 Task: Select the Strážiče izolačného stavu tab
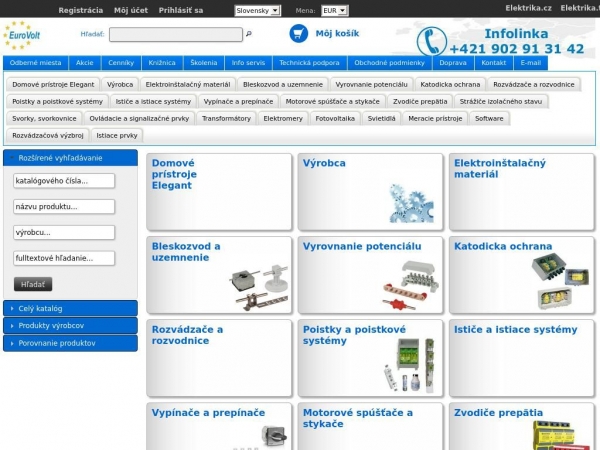coord(501,101)
